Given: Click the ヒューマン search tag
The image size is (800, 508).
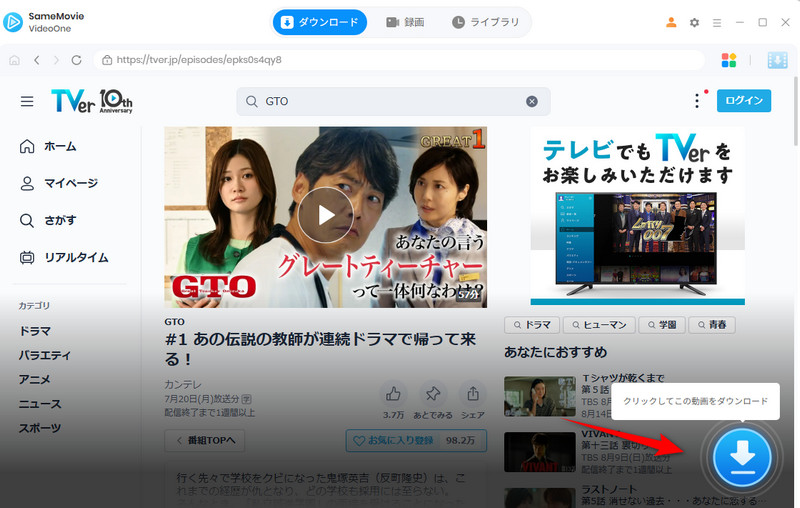Looking at the screenshot, I should (x=599, y=325).
